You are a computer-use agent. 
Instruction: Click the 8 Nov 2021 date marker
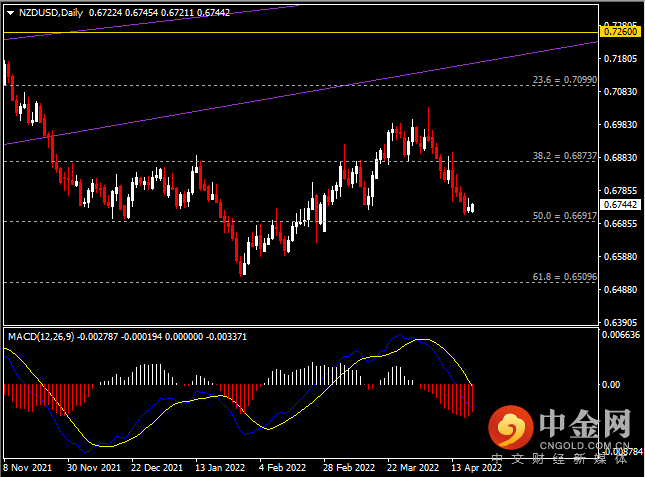point(28,467)
